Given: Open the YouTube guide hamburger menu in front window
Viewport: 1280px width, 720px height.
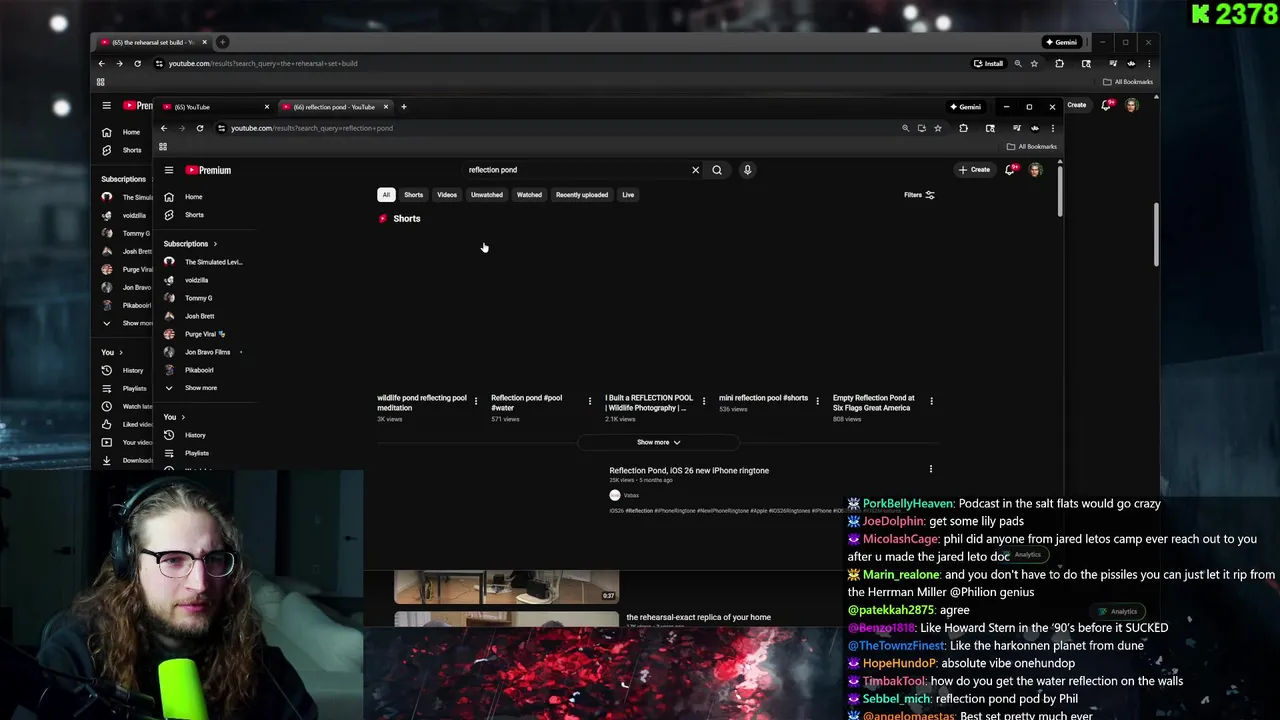Looking at the screenshot, I should [169, 170].
